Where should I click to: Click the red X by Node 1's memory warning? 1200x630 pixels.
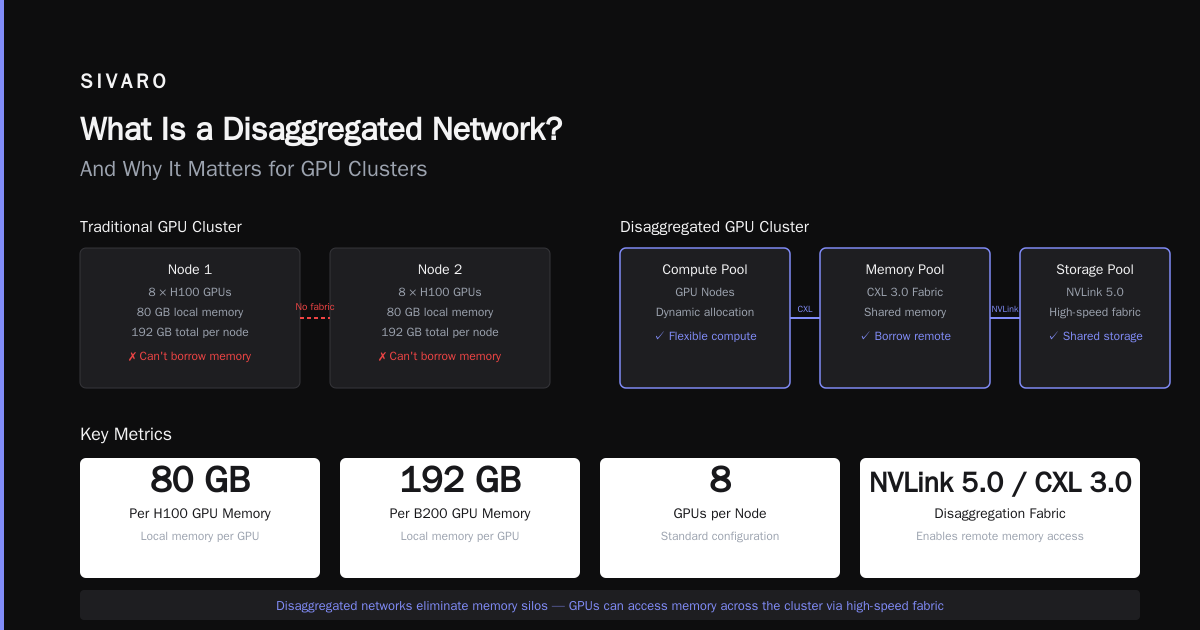[132, 357]
